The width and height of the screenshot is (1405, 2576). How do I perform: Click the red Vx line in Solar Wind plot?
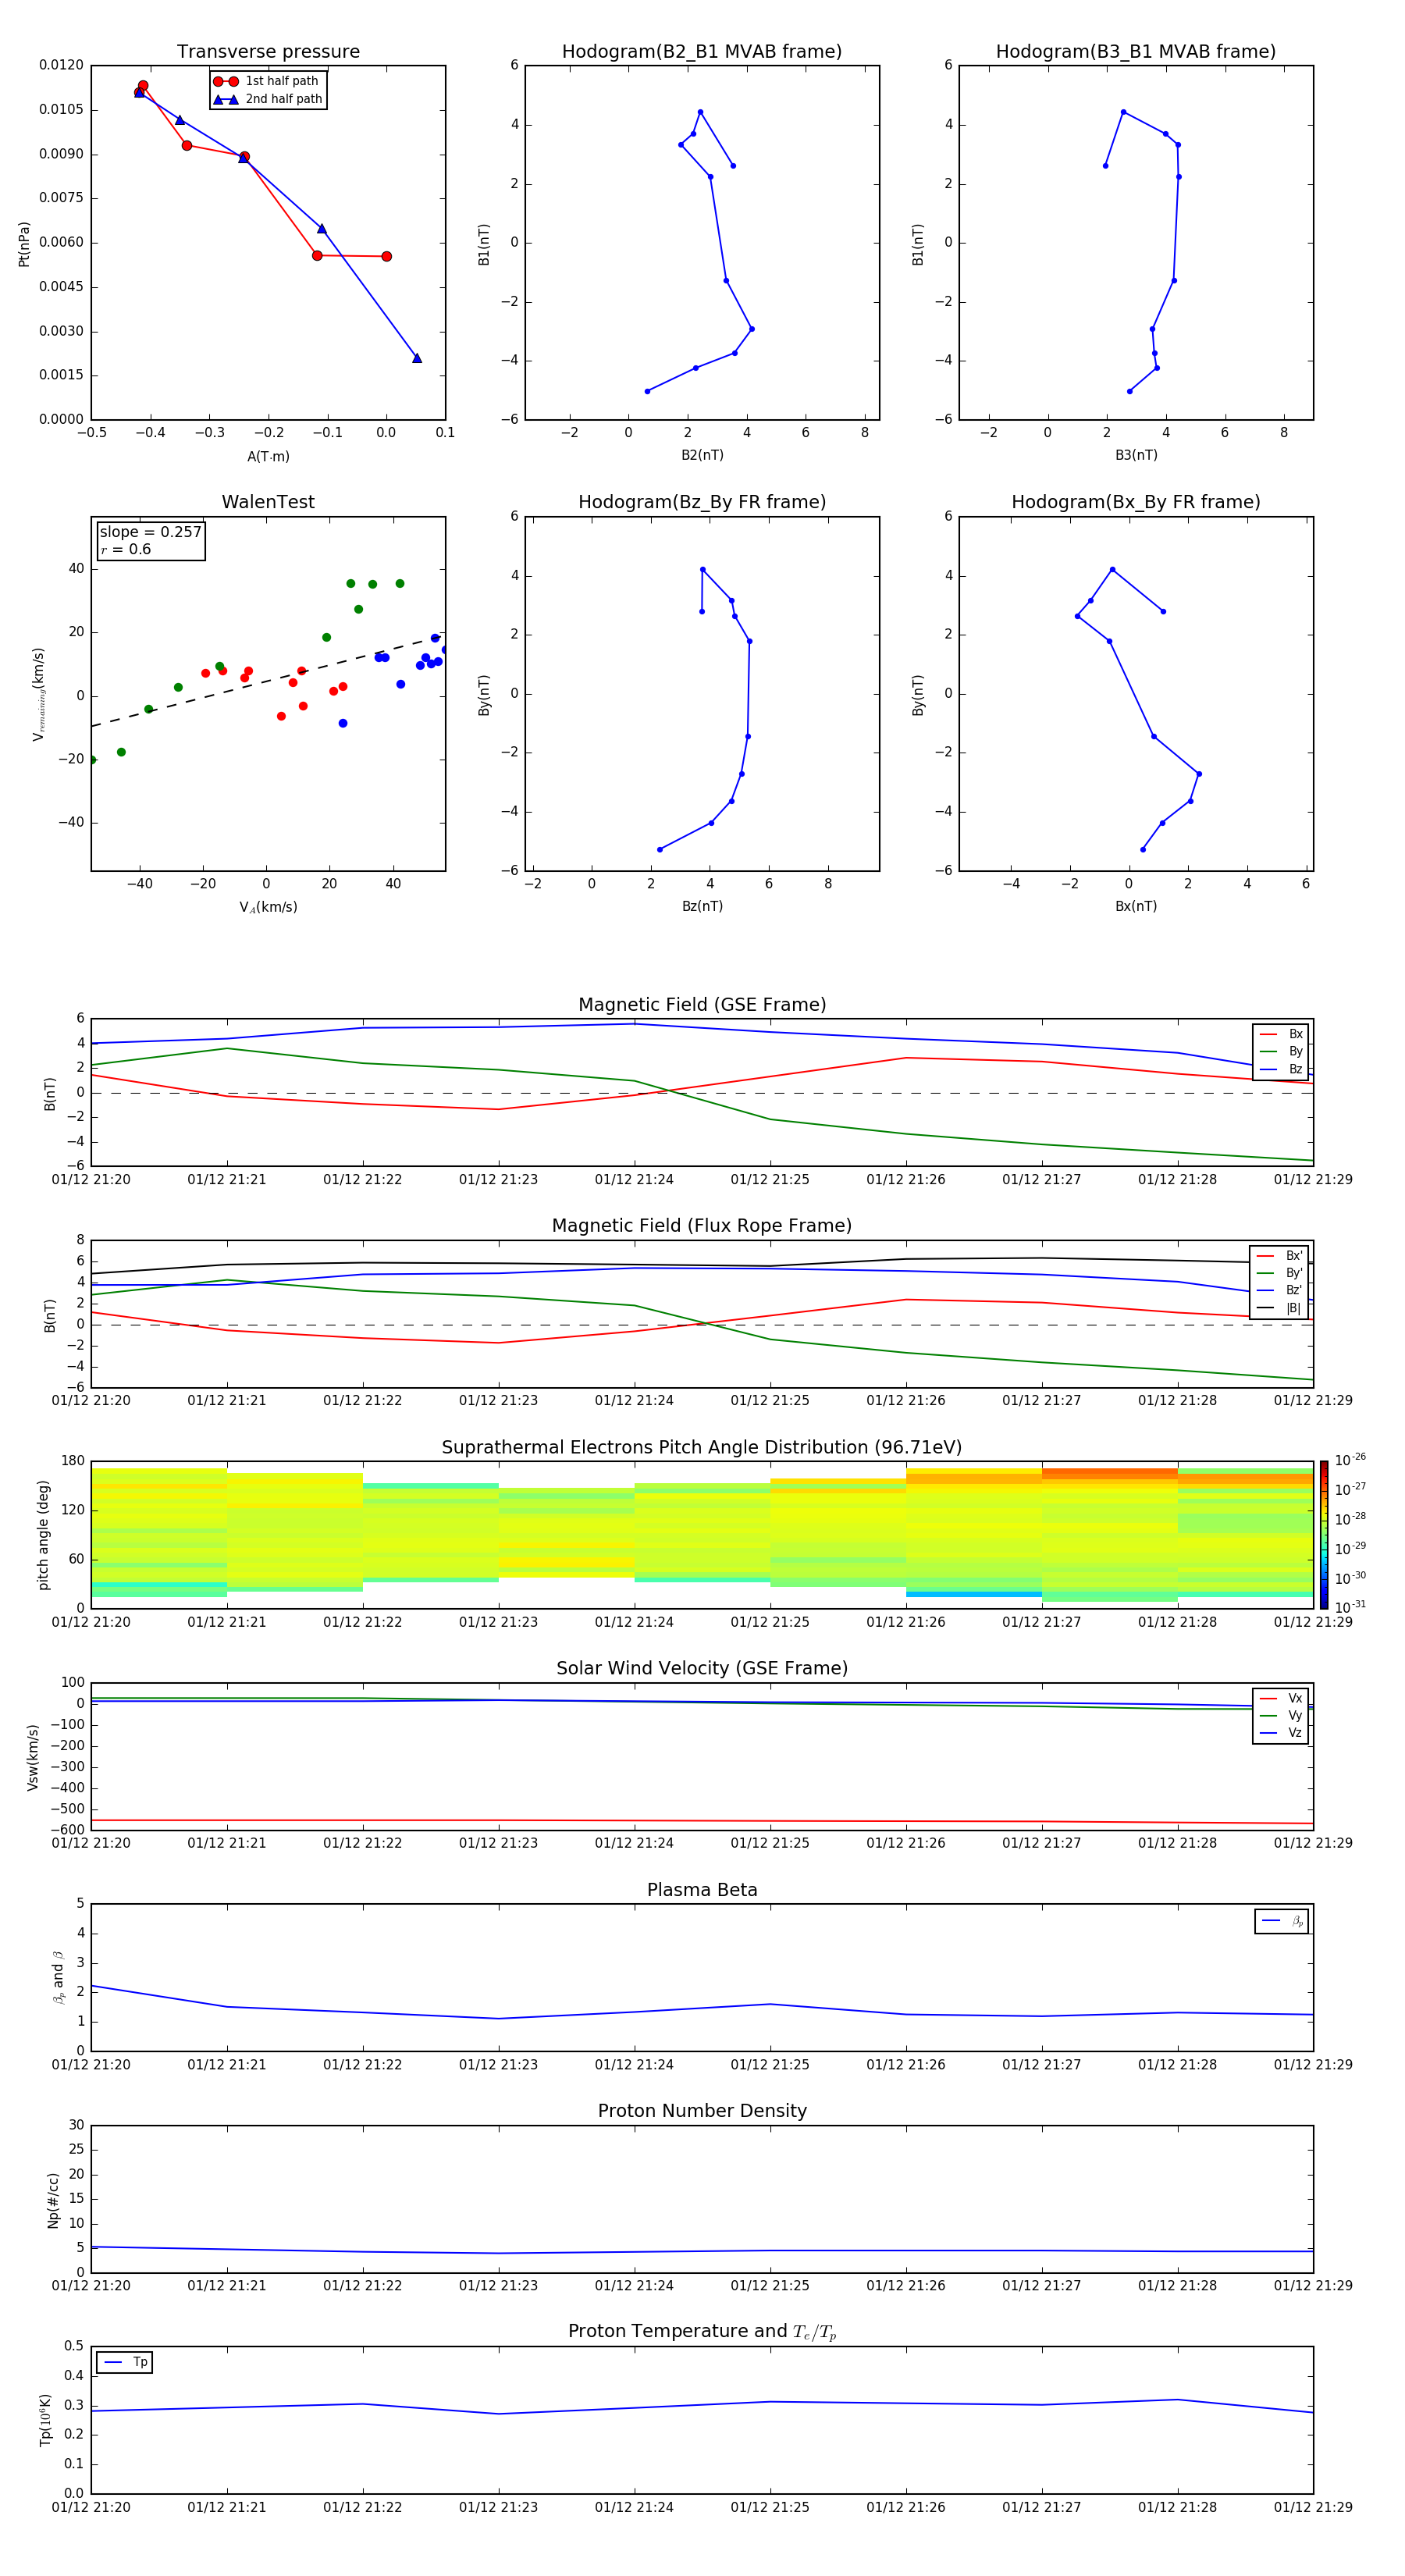[x=702, y=1821]
